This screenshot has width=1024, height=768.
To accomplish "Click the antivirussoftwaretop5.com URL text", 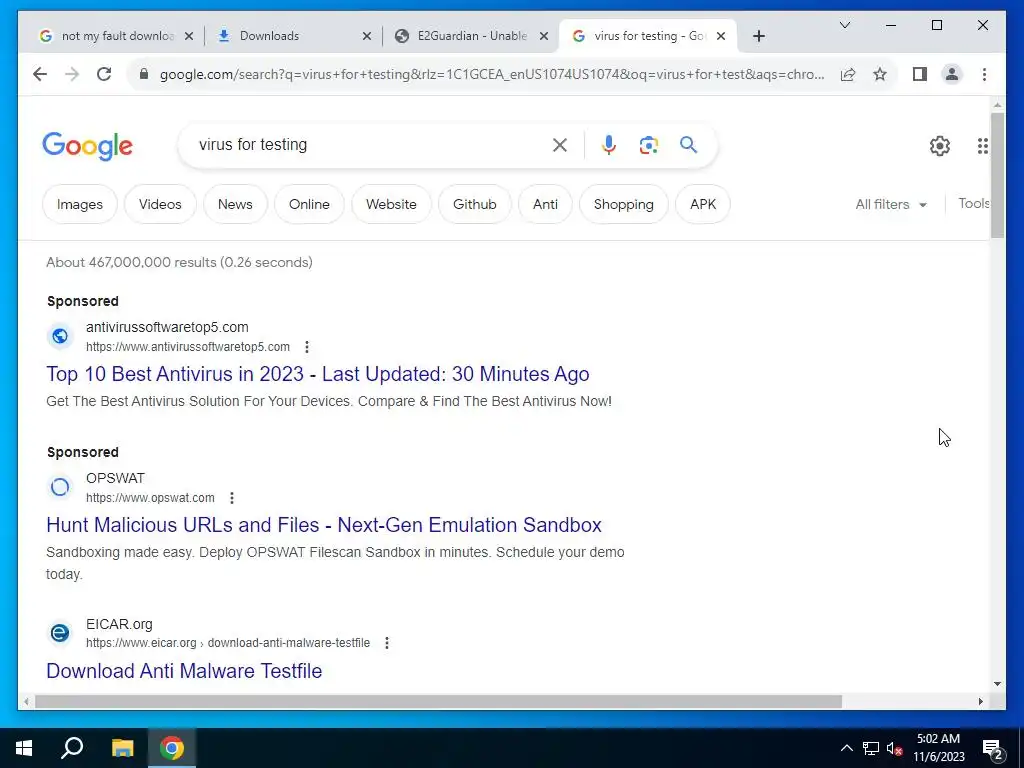I will click(x=188, y=347).
